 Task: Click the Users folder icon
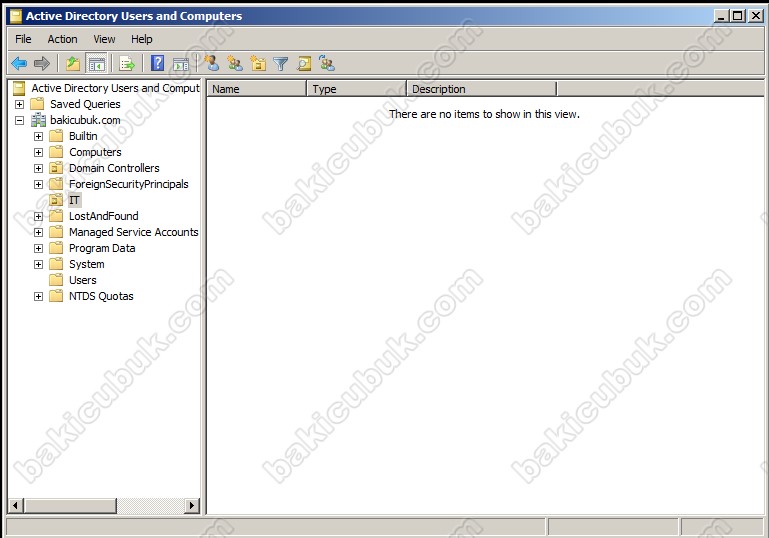[x=56, y=280]
